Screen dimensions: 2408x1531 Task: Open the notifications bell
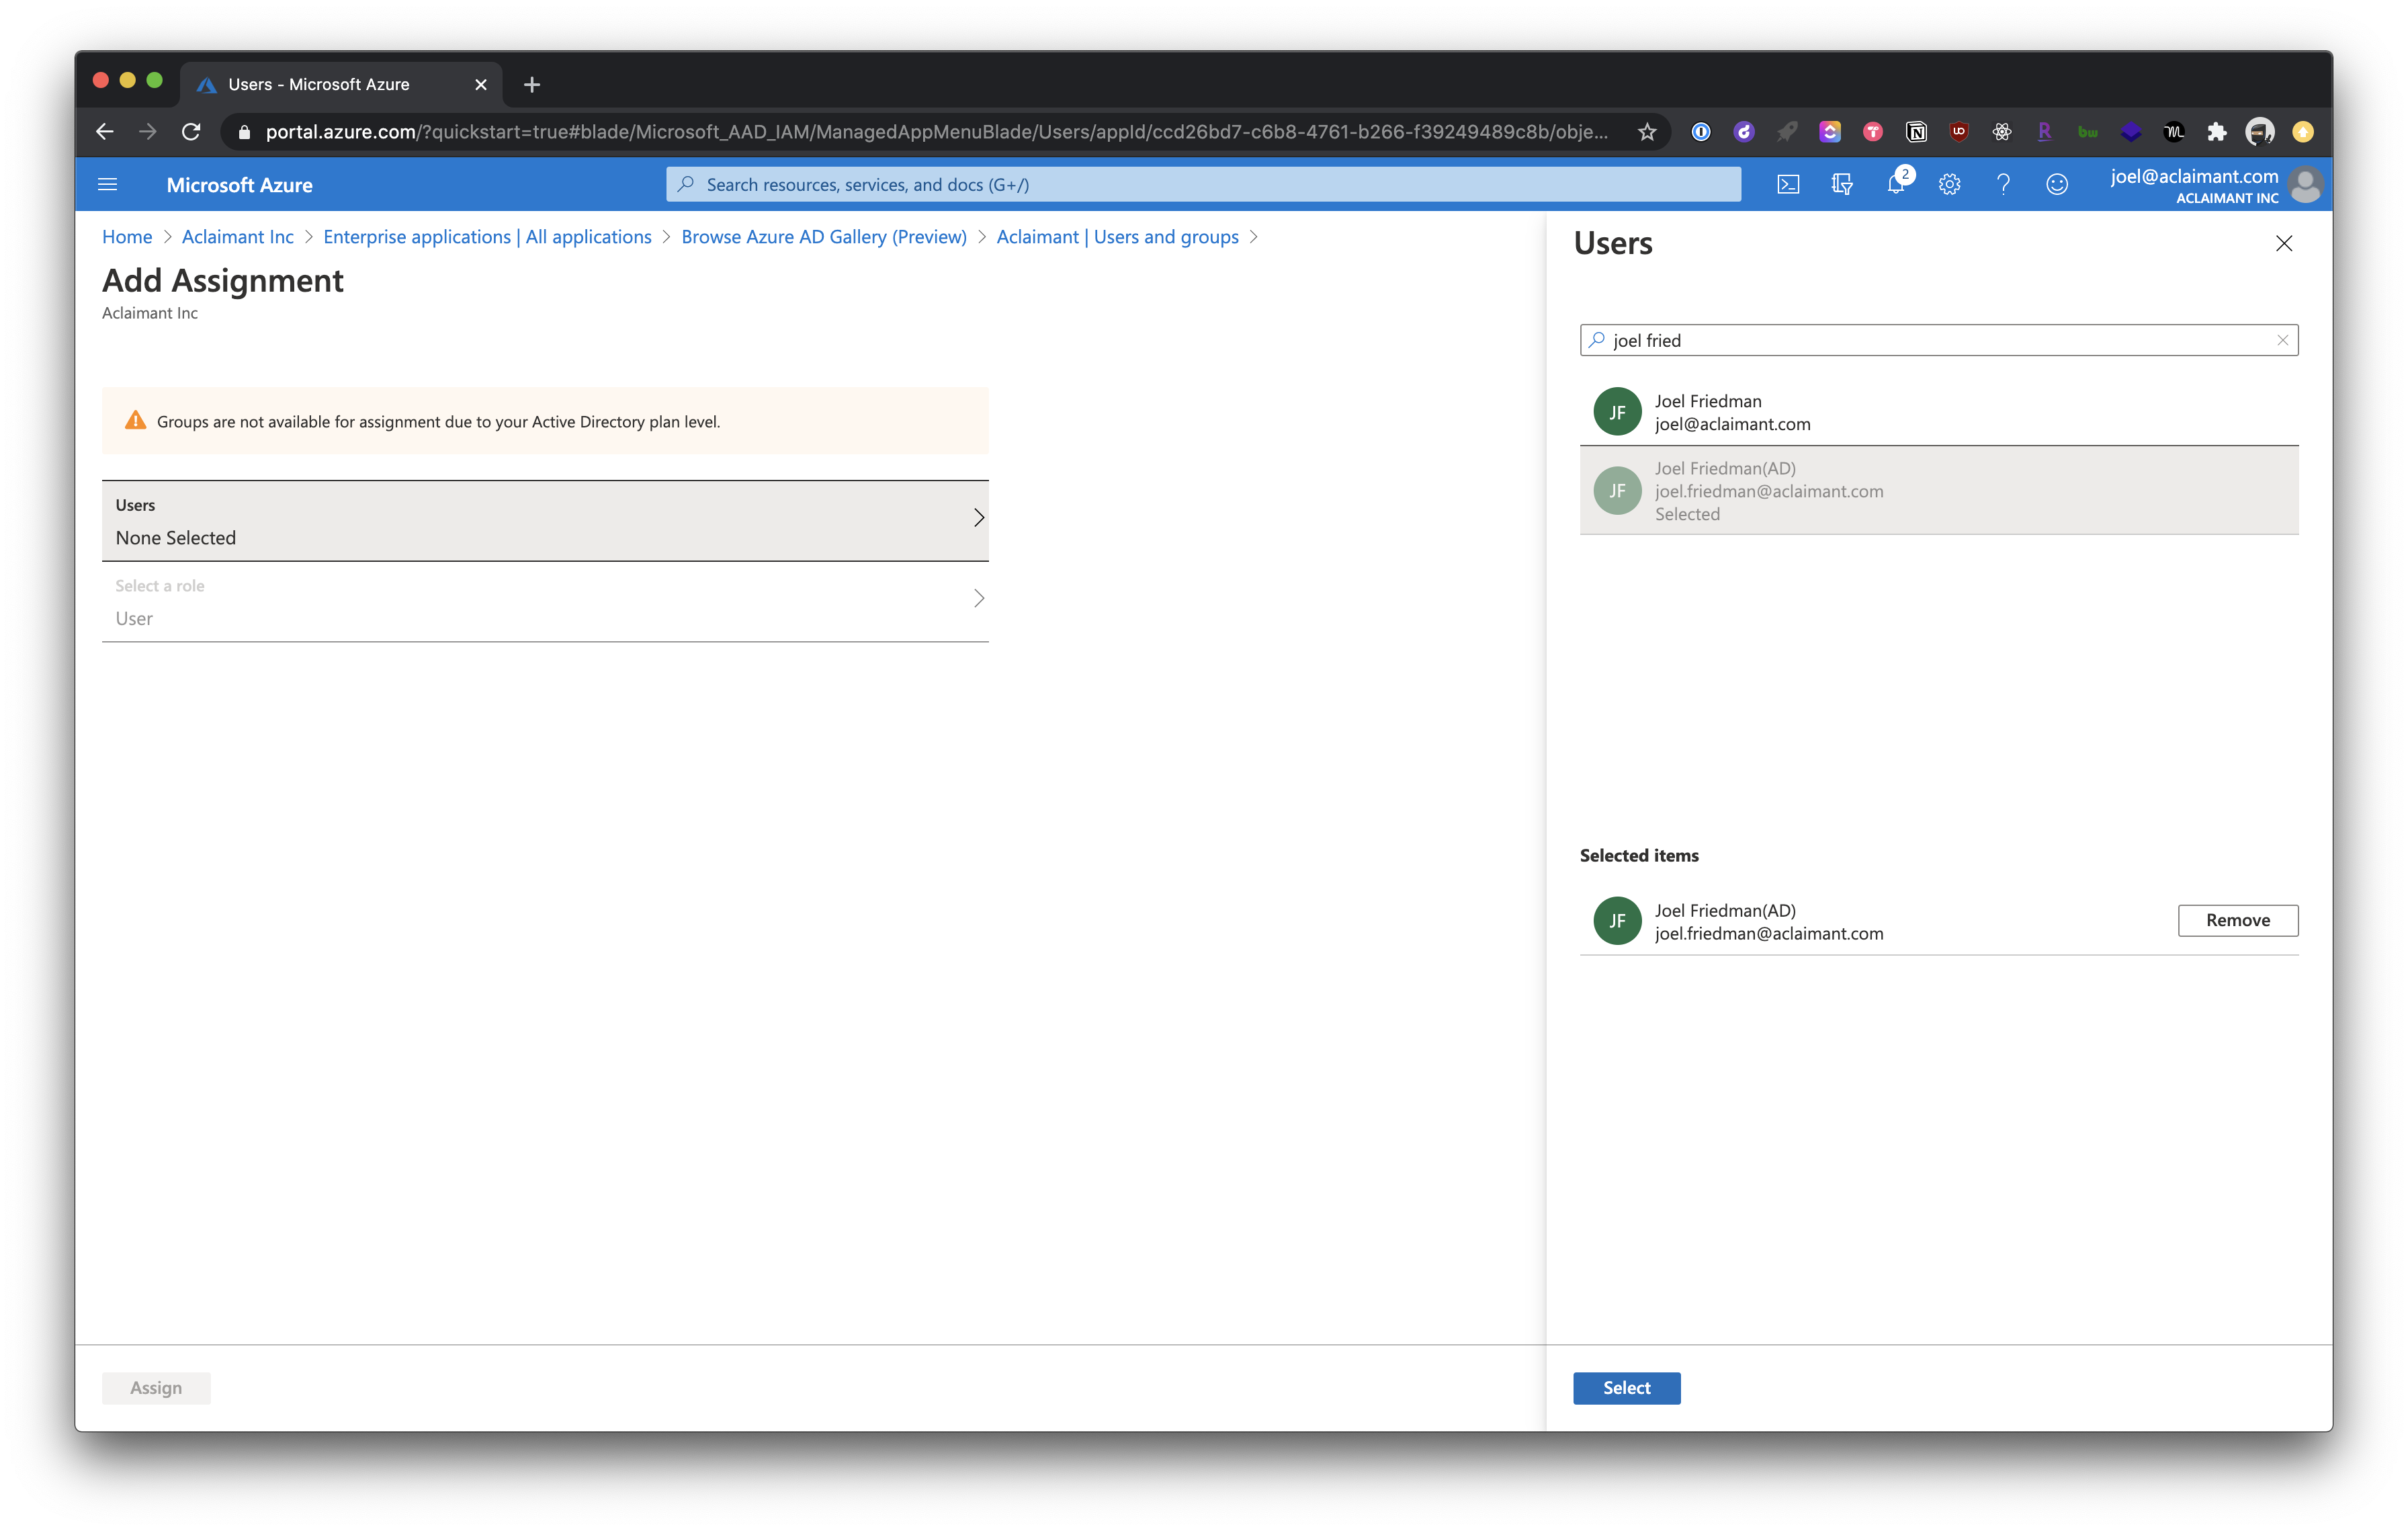coord(1896,184)
